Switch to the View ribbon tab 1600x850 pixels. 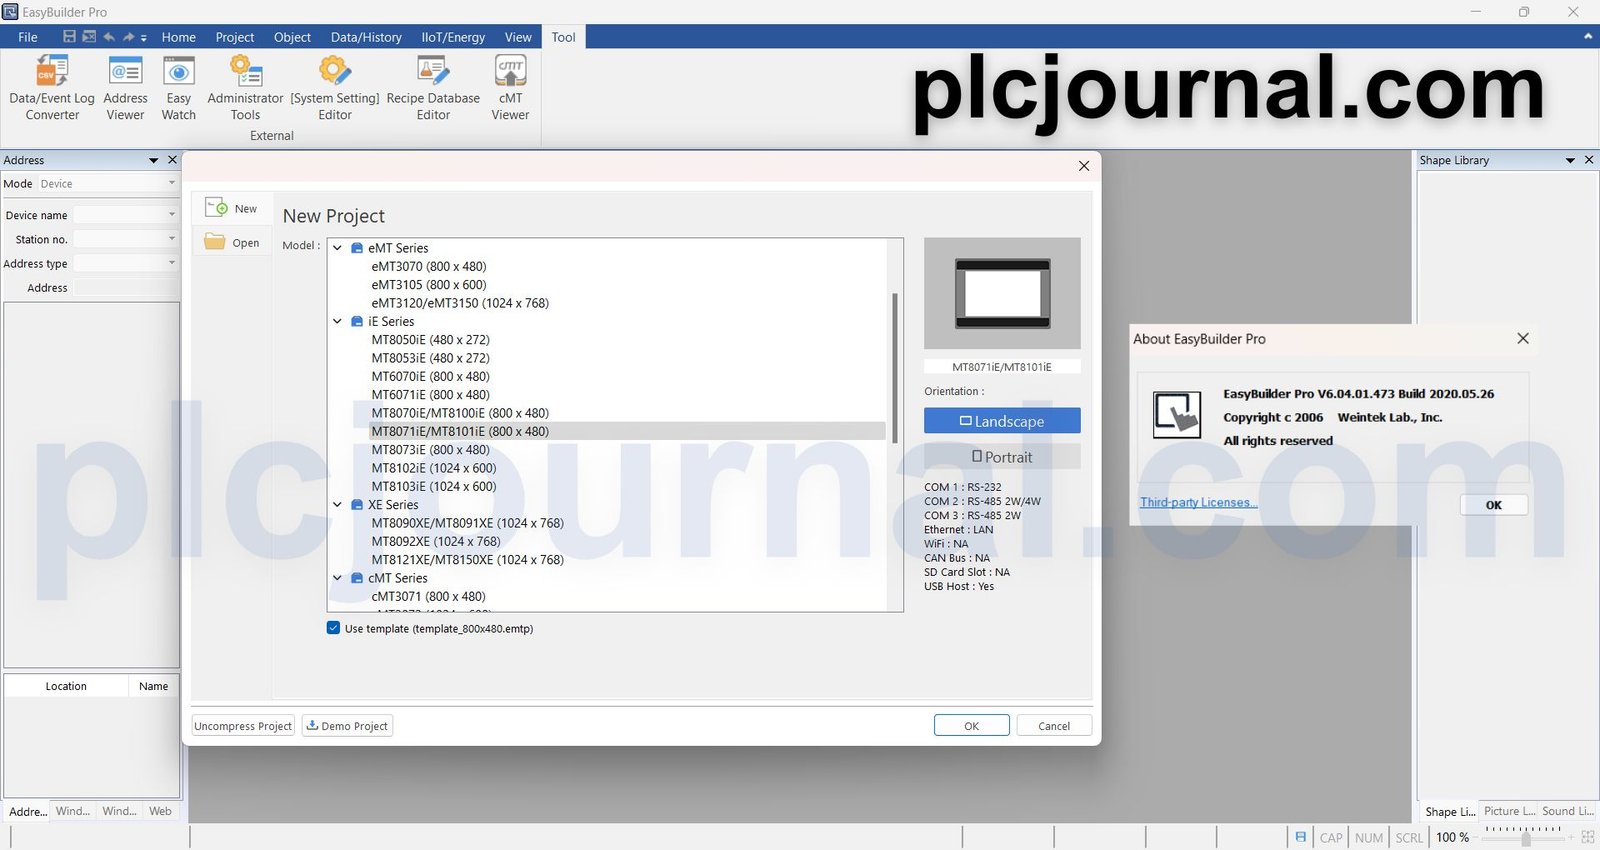518,37
